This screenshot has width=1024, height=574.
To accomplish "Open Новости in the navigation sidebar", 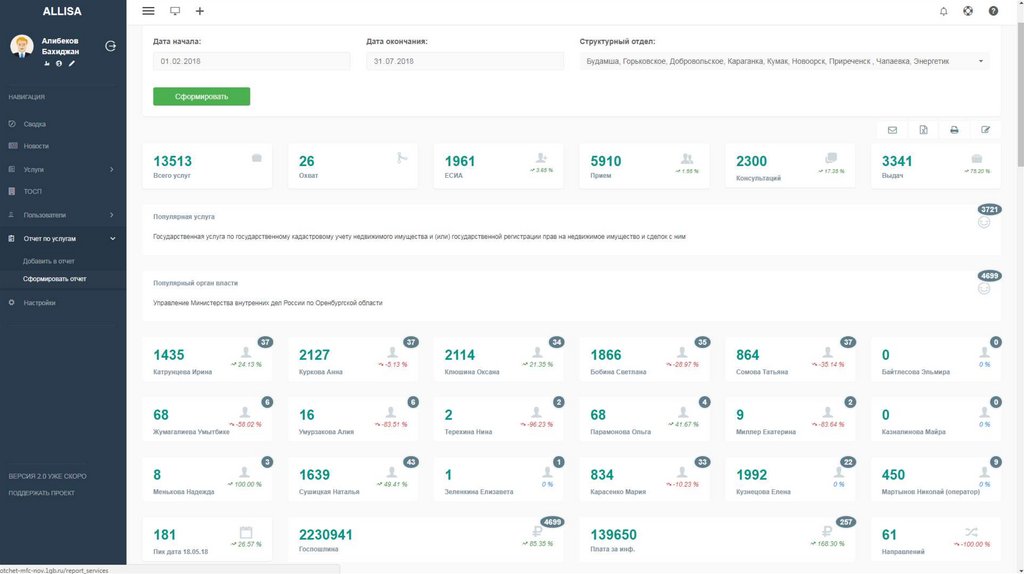I will point(36,146).
